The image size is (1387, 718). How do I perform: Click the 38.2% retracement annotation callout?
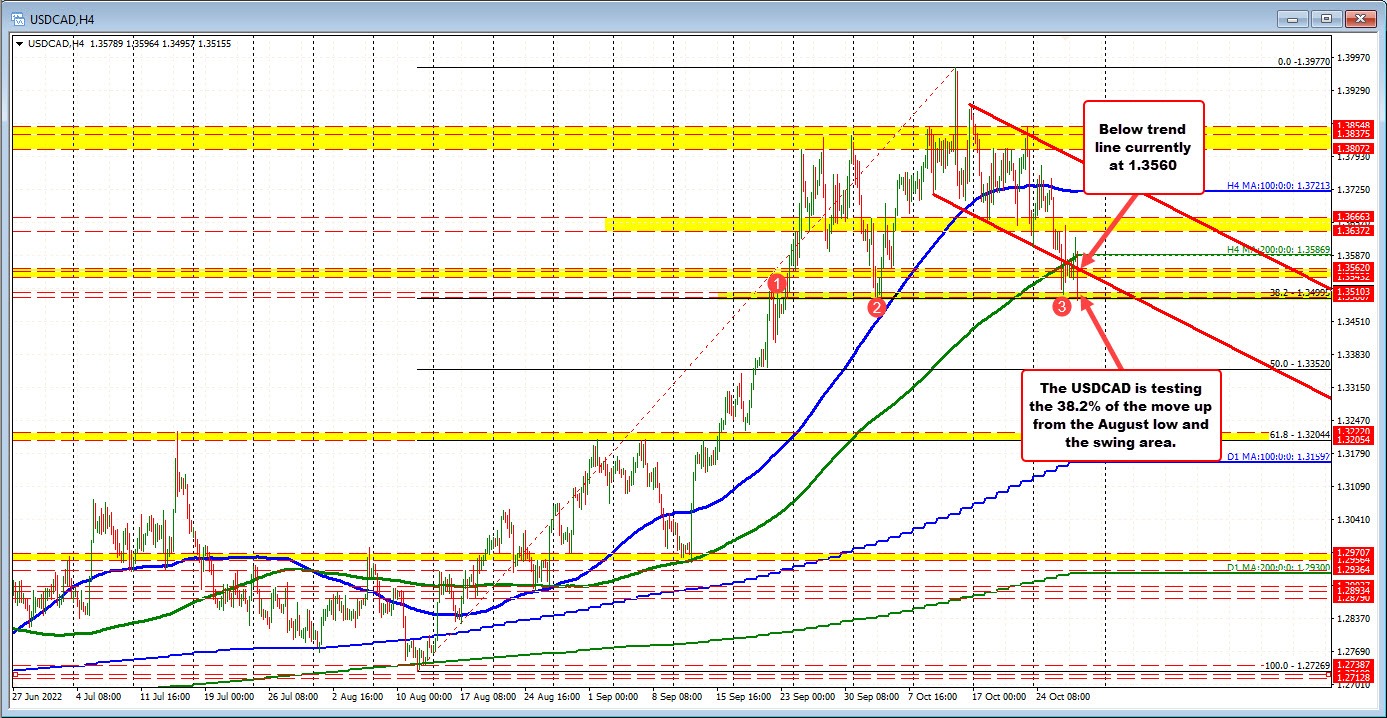tap(1120, 415)
